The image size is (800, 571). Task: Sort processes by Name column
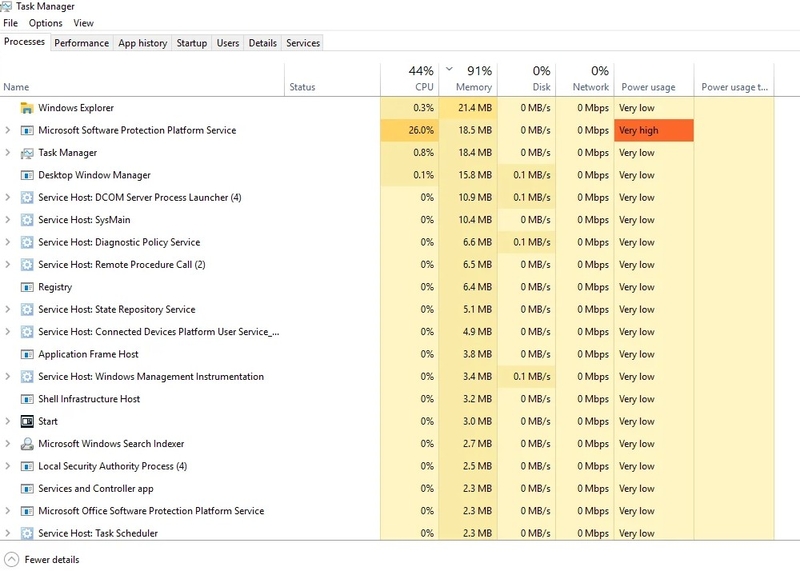click(142, 80)
